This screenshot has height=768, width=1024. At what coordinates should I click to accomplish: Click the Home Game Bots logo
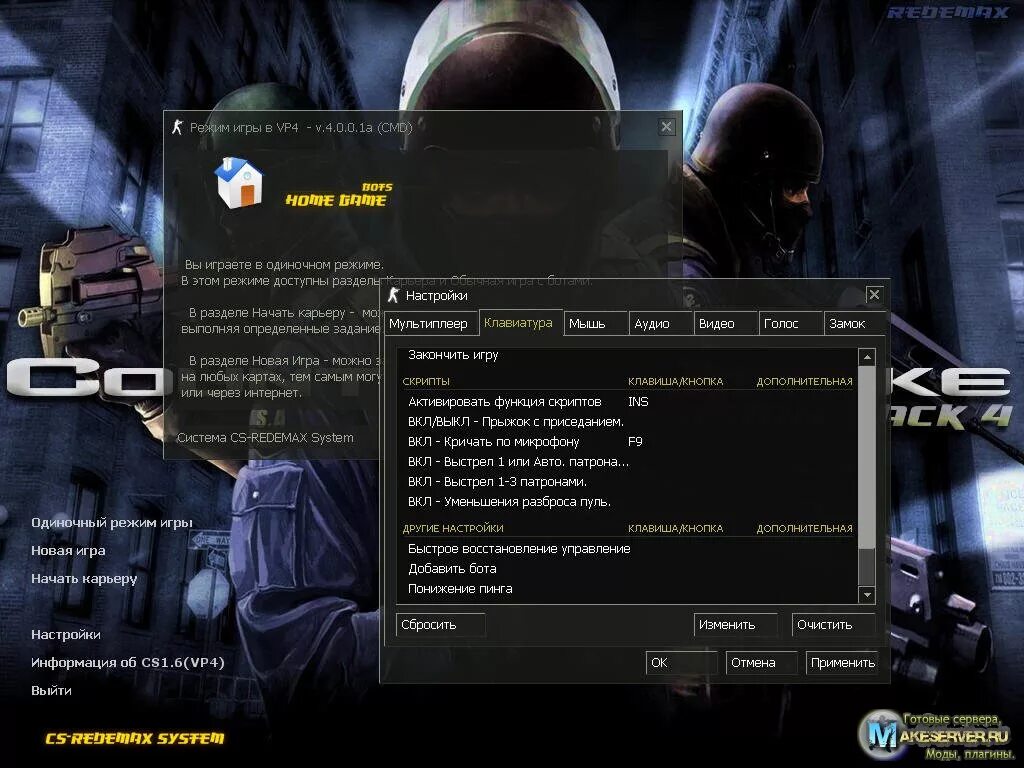pyautogui.click(x=338, y=195)
